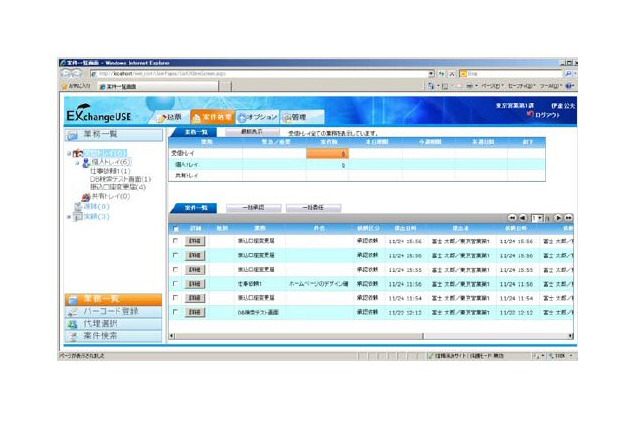Screen dimensions: 640x426
Task: Open バーコード登録 in the sidebar
Action: pyautogui.click(x=113, y=312)
